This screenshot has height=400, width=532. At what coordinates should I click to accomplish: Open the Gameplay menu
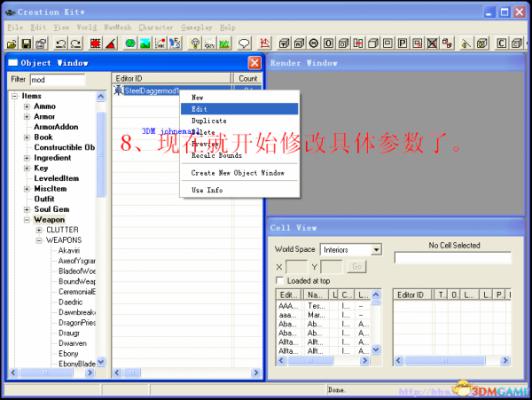pyautogui.click(x=196, y=27)
